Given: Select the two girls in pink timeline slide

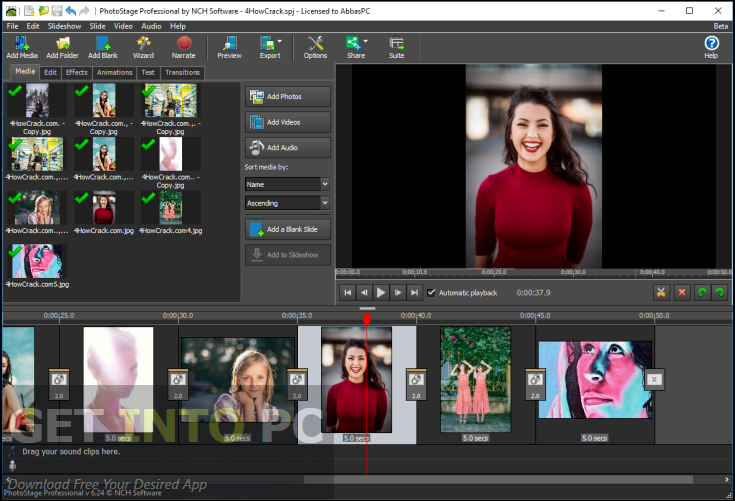Looking at the screenshot, I should (475, 380).
